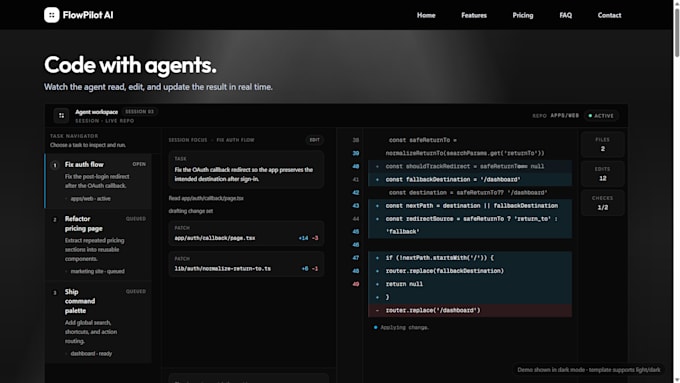The image size is (680, 383).
Task: Click the 'Code with agents.' headline
Action: point(130,65)
